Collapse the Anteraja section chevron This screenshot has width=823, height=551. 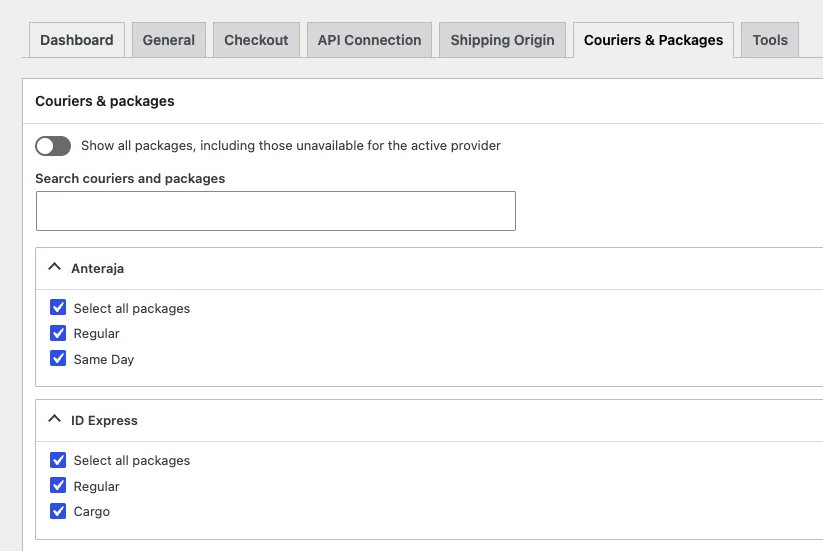coord(55,267)
